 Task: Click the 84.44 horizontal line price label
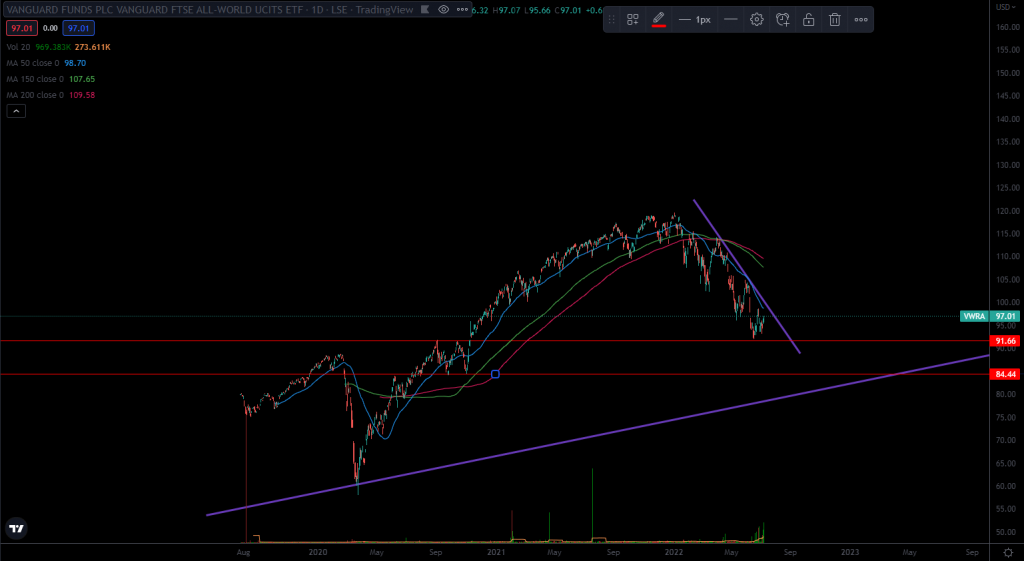click(x=1004, y=374)
